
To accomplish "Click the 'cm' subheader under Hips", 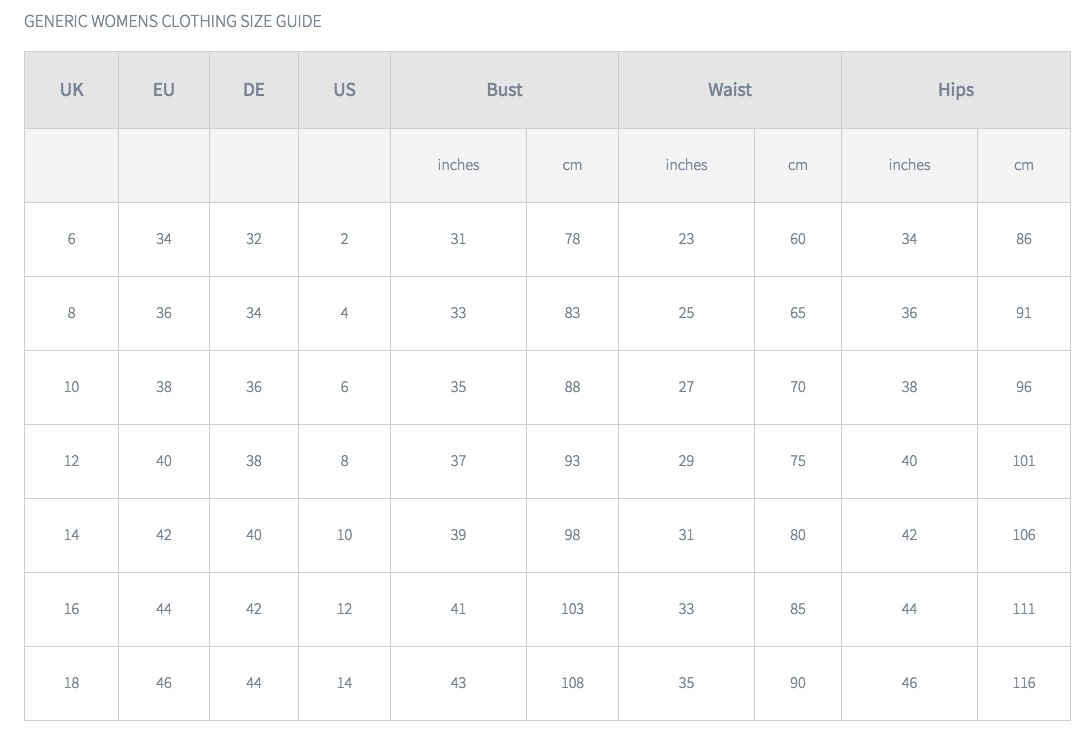I will [1024, 165].
